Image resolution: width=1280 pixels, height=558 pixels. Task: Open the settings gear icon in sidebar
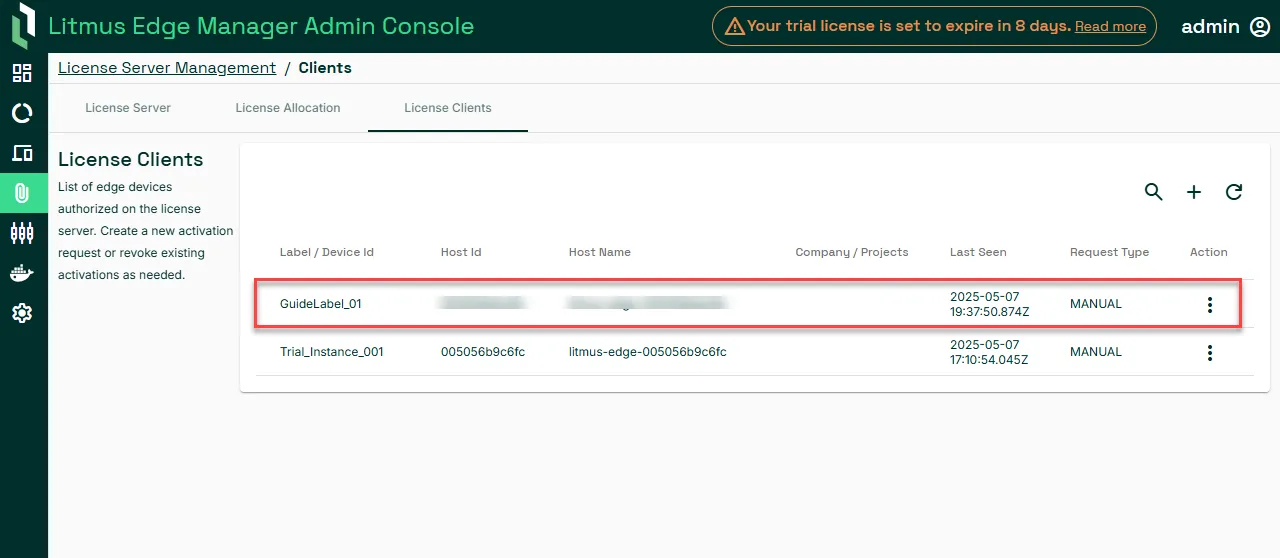pos(22,313)
